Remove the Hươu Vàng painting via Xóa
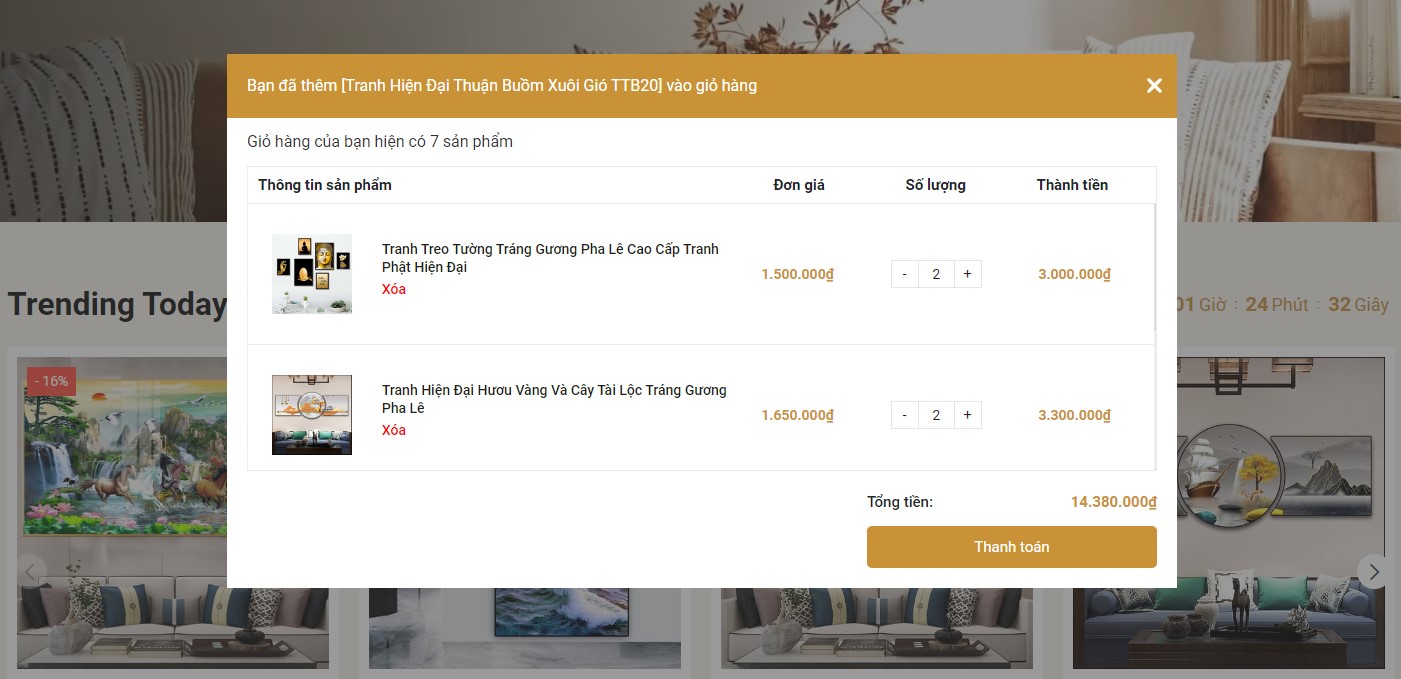Screen dimensions: 1401x679 pyautogui.click(x=394, y=431)
